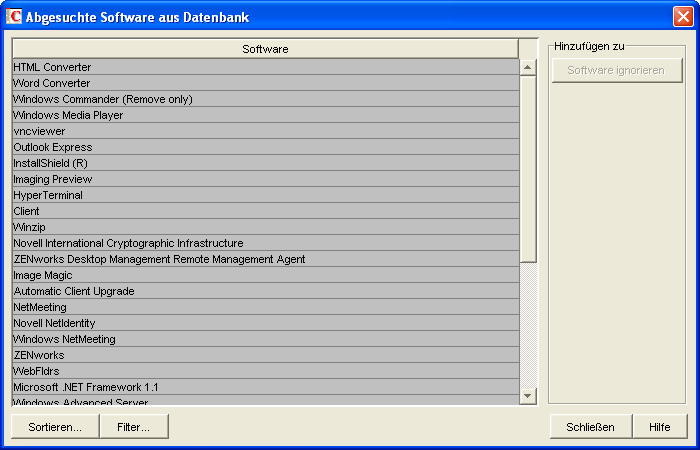Select the InstallShield (R) row
The height and width of the screenshot is (450, 700).
[266, 163]
